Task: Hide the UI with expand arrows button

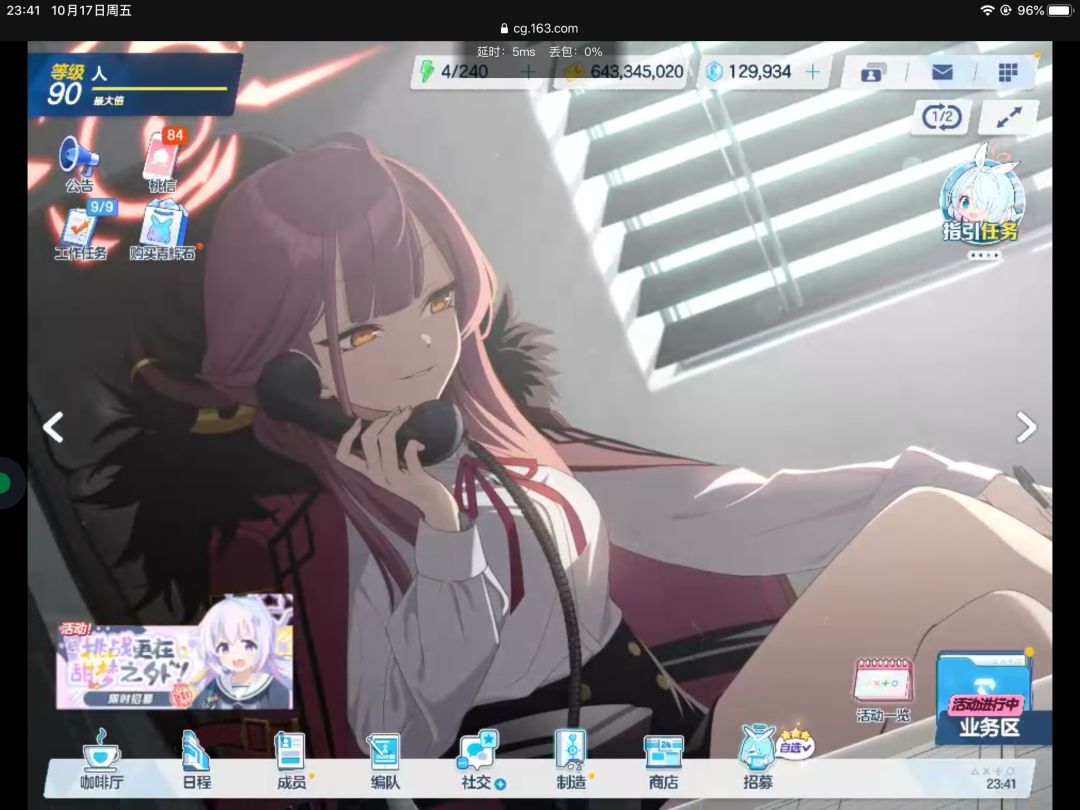Action: (1008, 116)
